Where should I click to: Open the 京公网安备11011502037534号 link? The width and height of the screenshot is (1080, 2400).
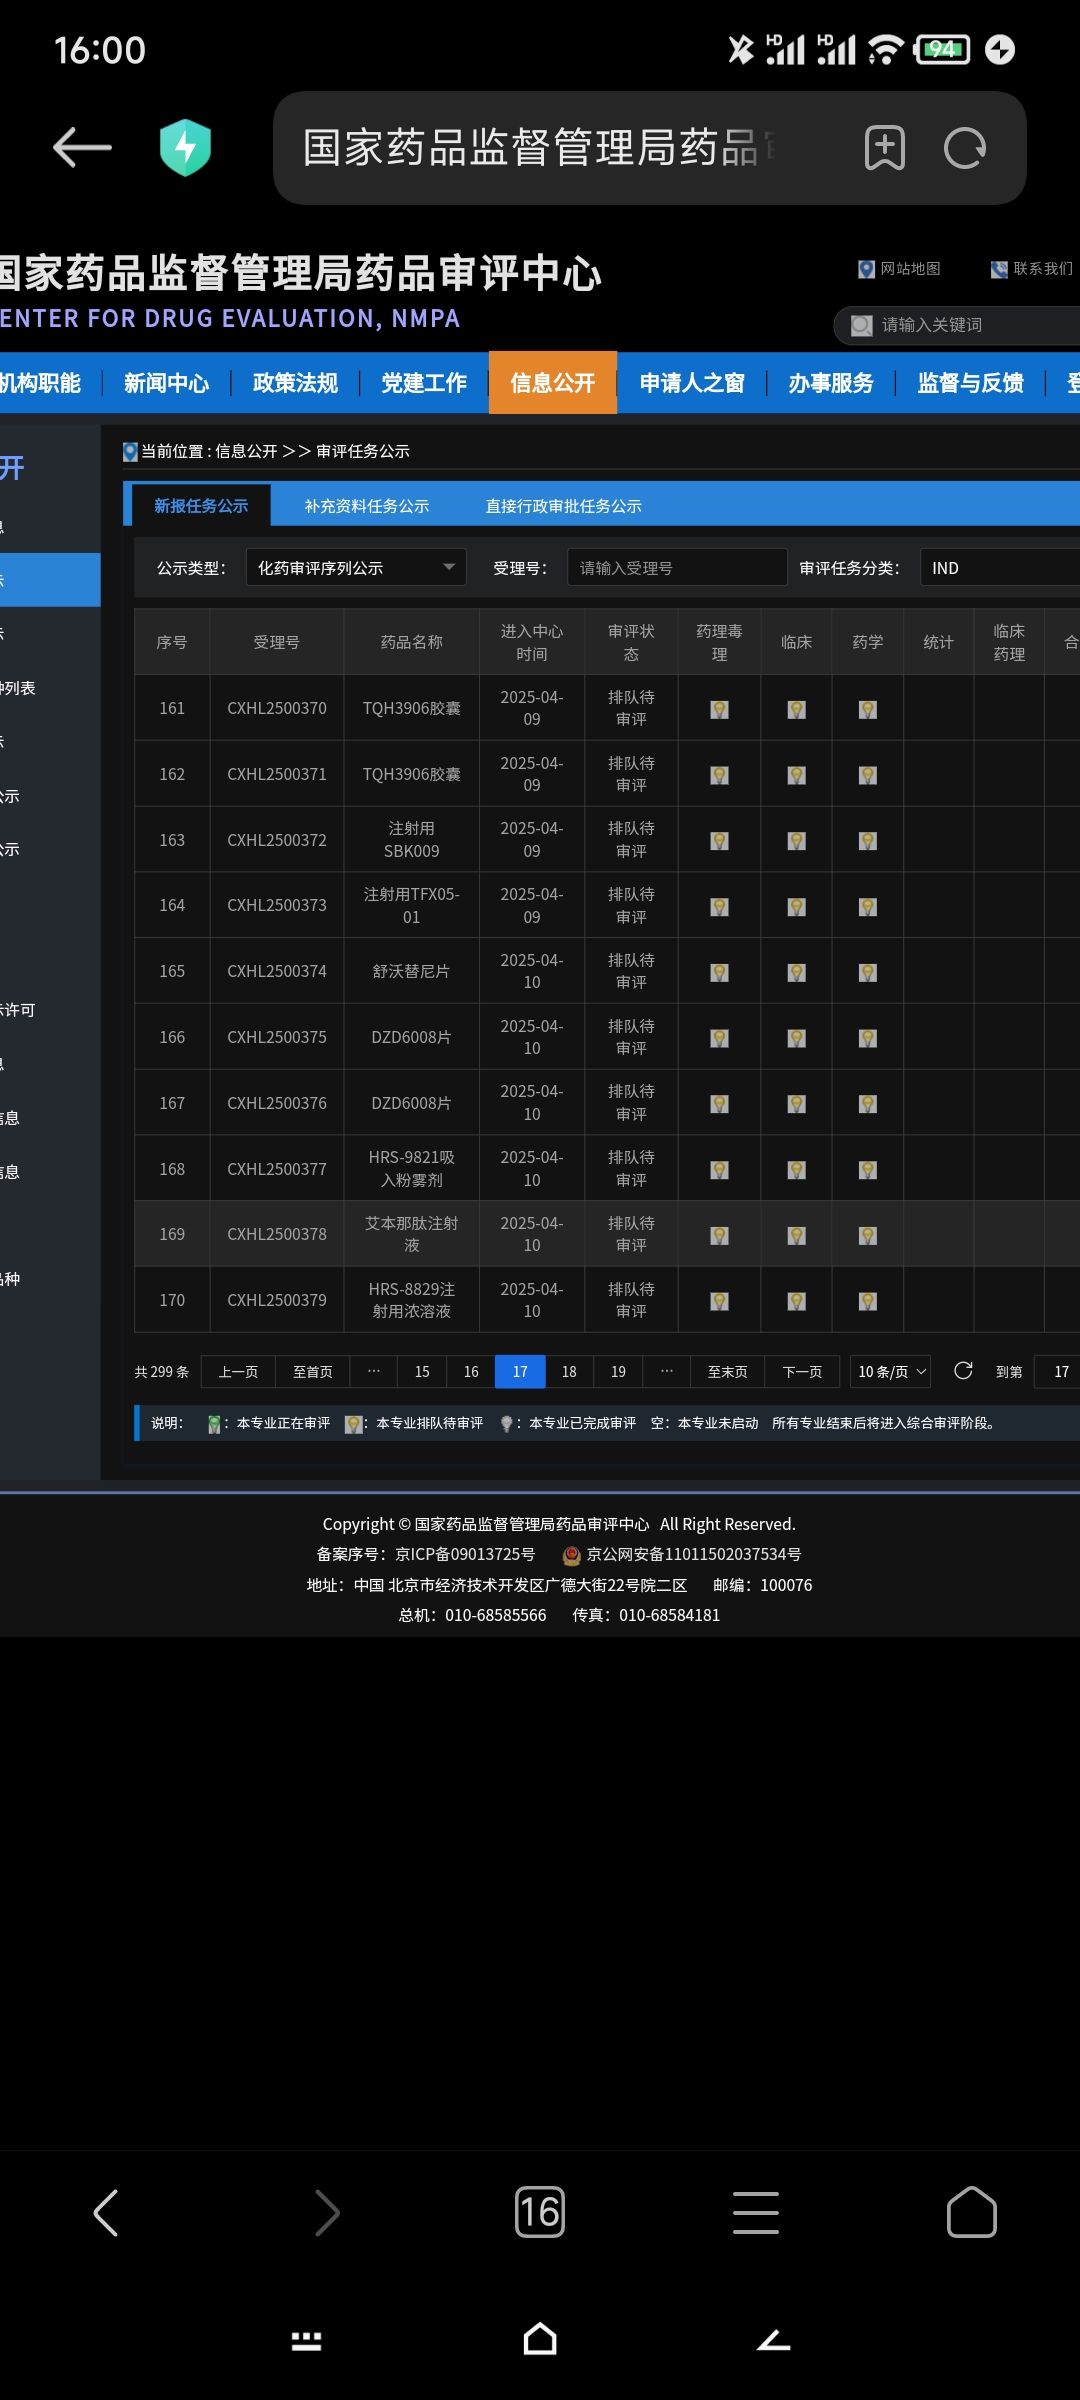click(694, 1554)
